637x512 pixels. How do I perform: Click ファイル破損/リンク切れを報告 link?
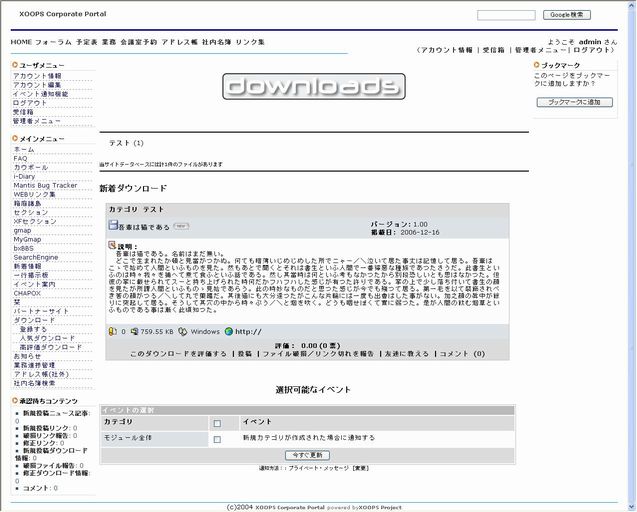(x=317, y=353)
